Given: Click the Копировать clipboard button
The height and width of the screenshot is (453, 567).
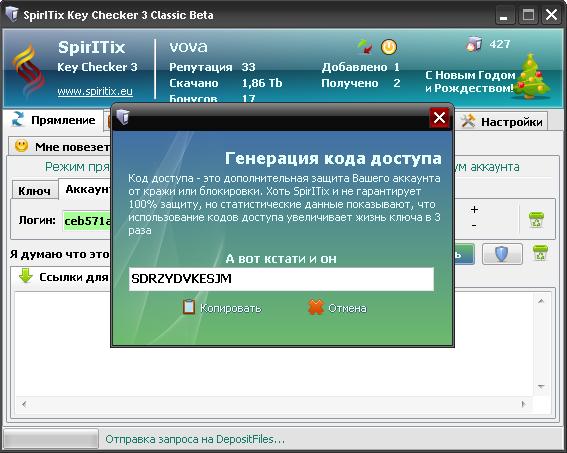Looking at the screenshot, I should coord(222,308).
